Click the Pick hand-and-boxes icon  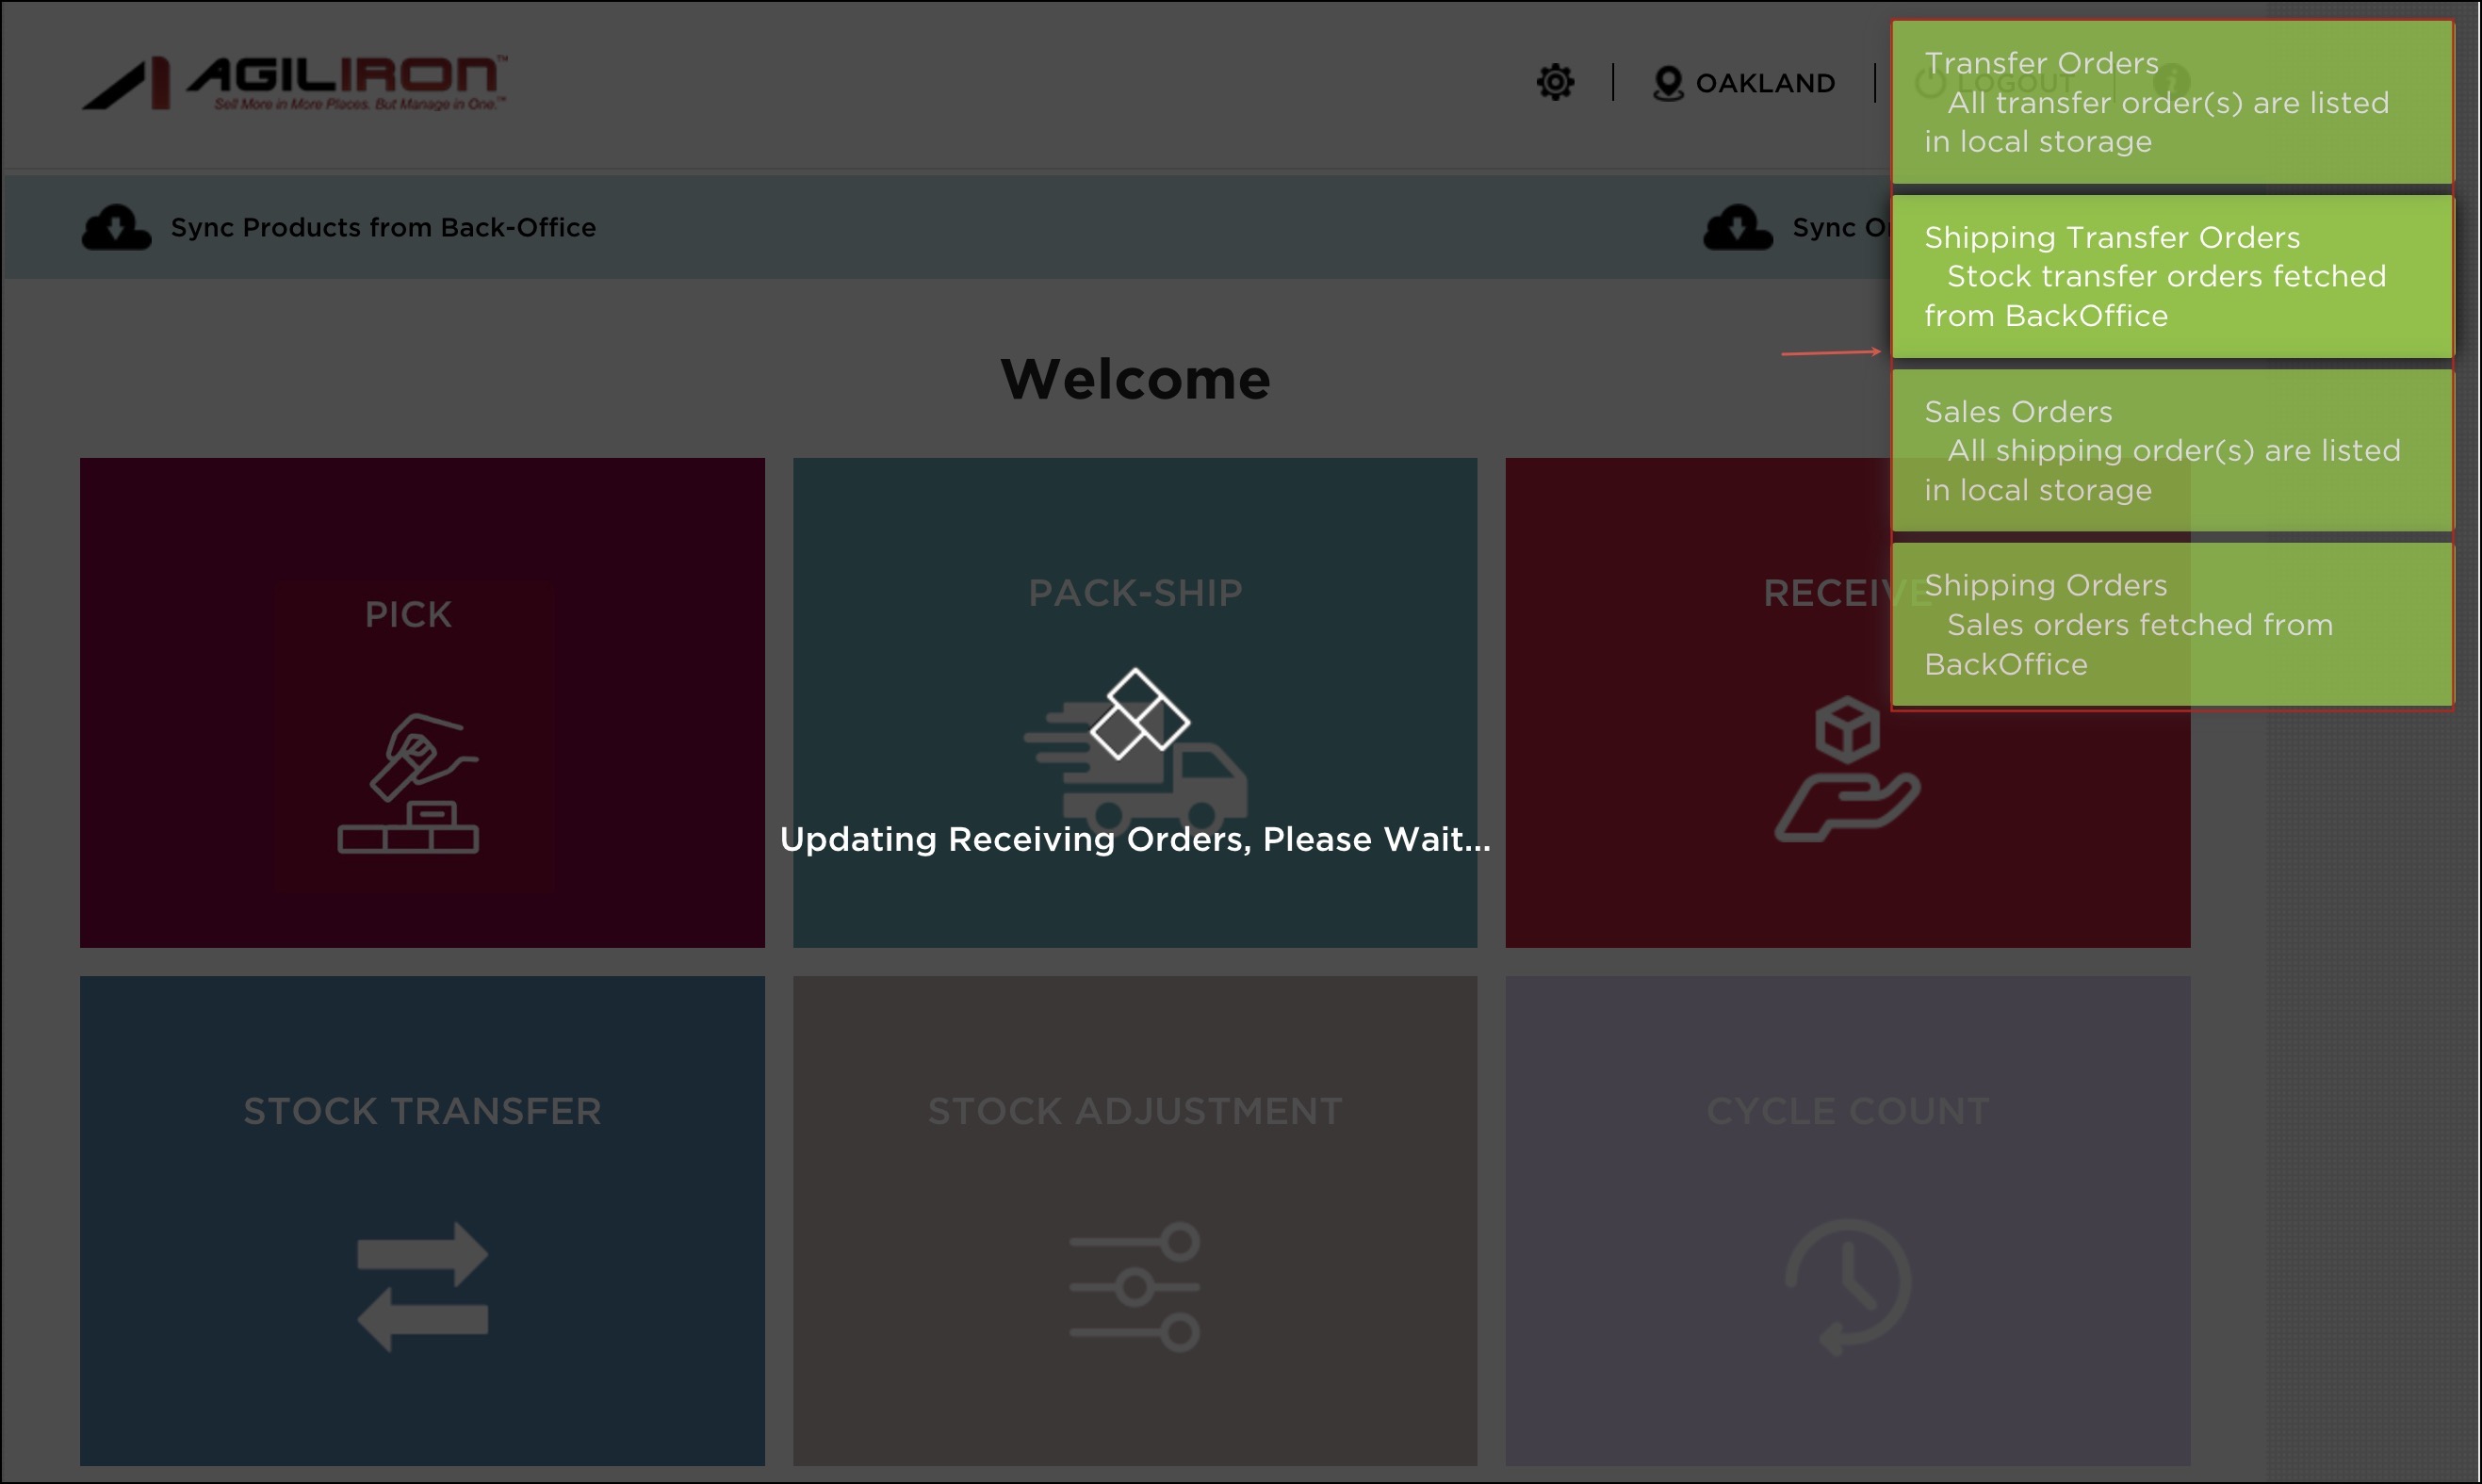tap(408, 783)
